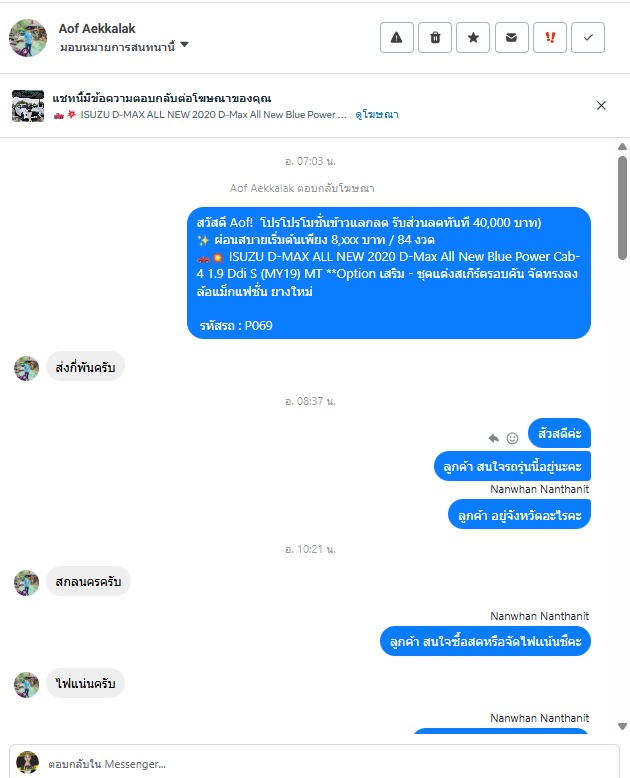Click the Aof Aekkalak contact name
The width and height of the screenshot is (630, 778).
[97, 29]
